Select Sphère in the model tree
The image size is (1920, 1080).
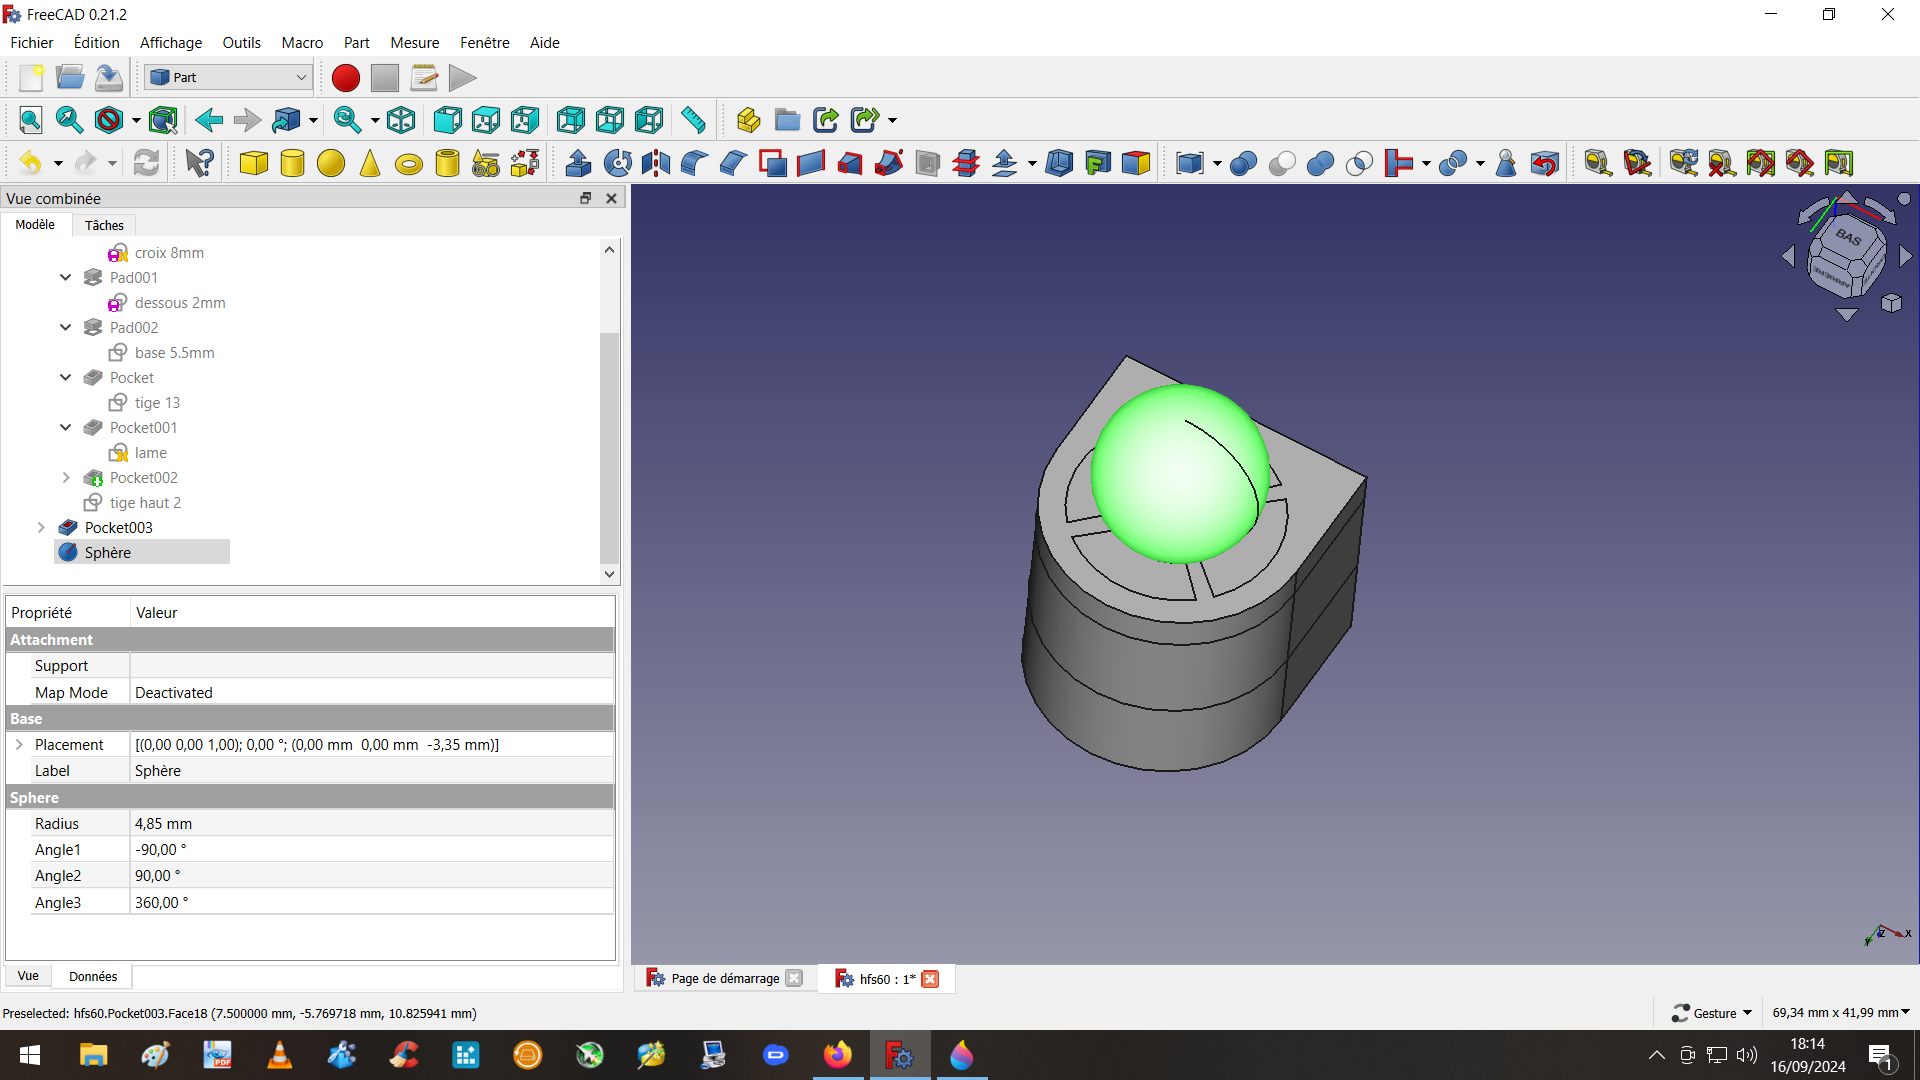pos(108,552)
